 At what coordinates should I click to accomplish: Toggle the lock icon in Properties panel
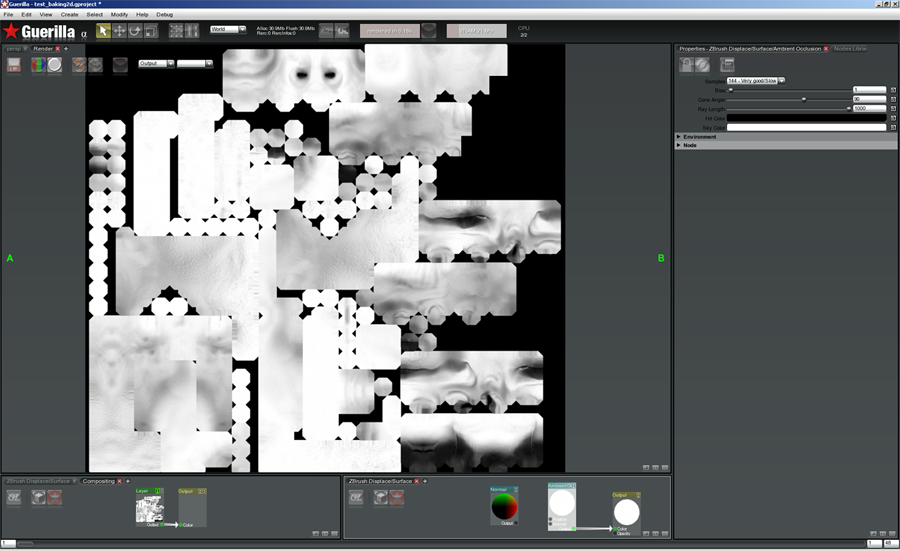pos(686,65)
